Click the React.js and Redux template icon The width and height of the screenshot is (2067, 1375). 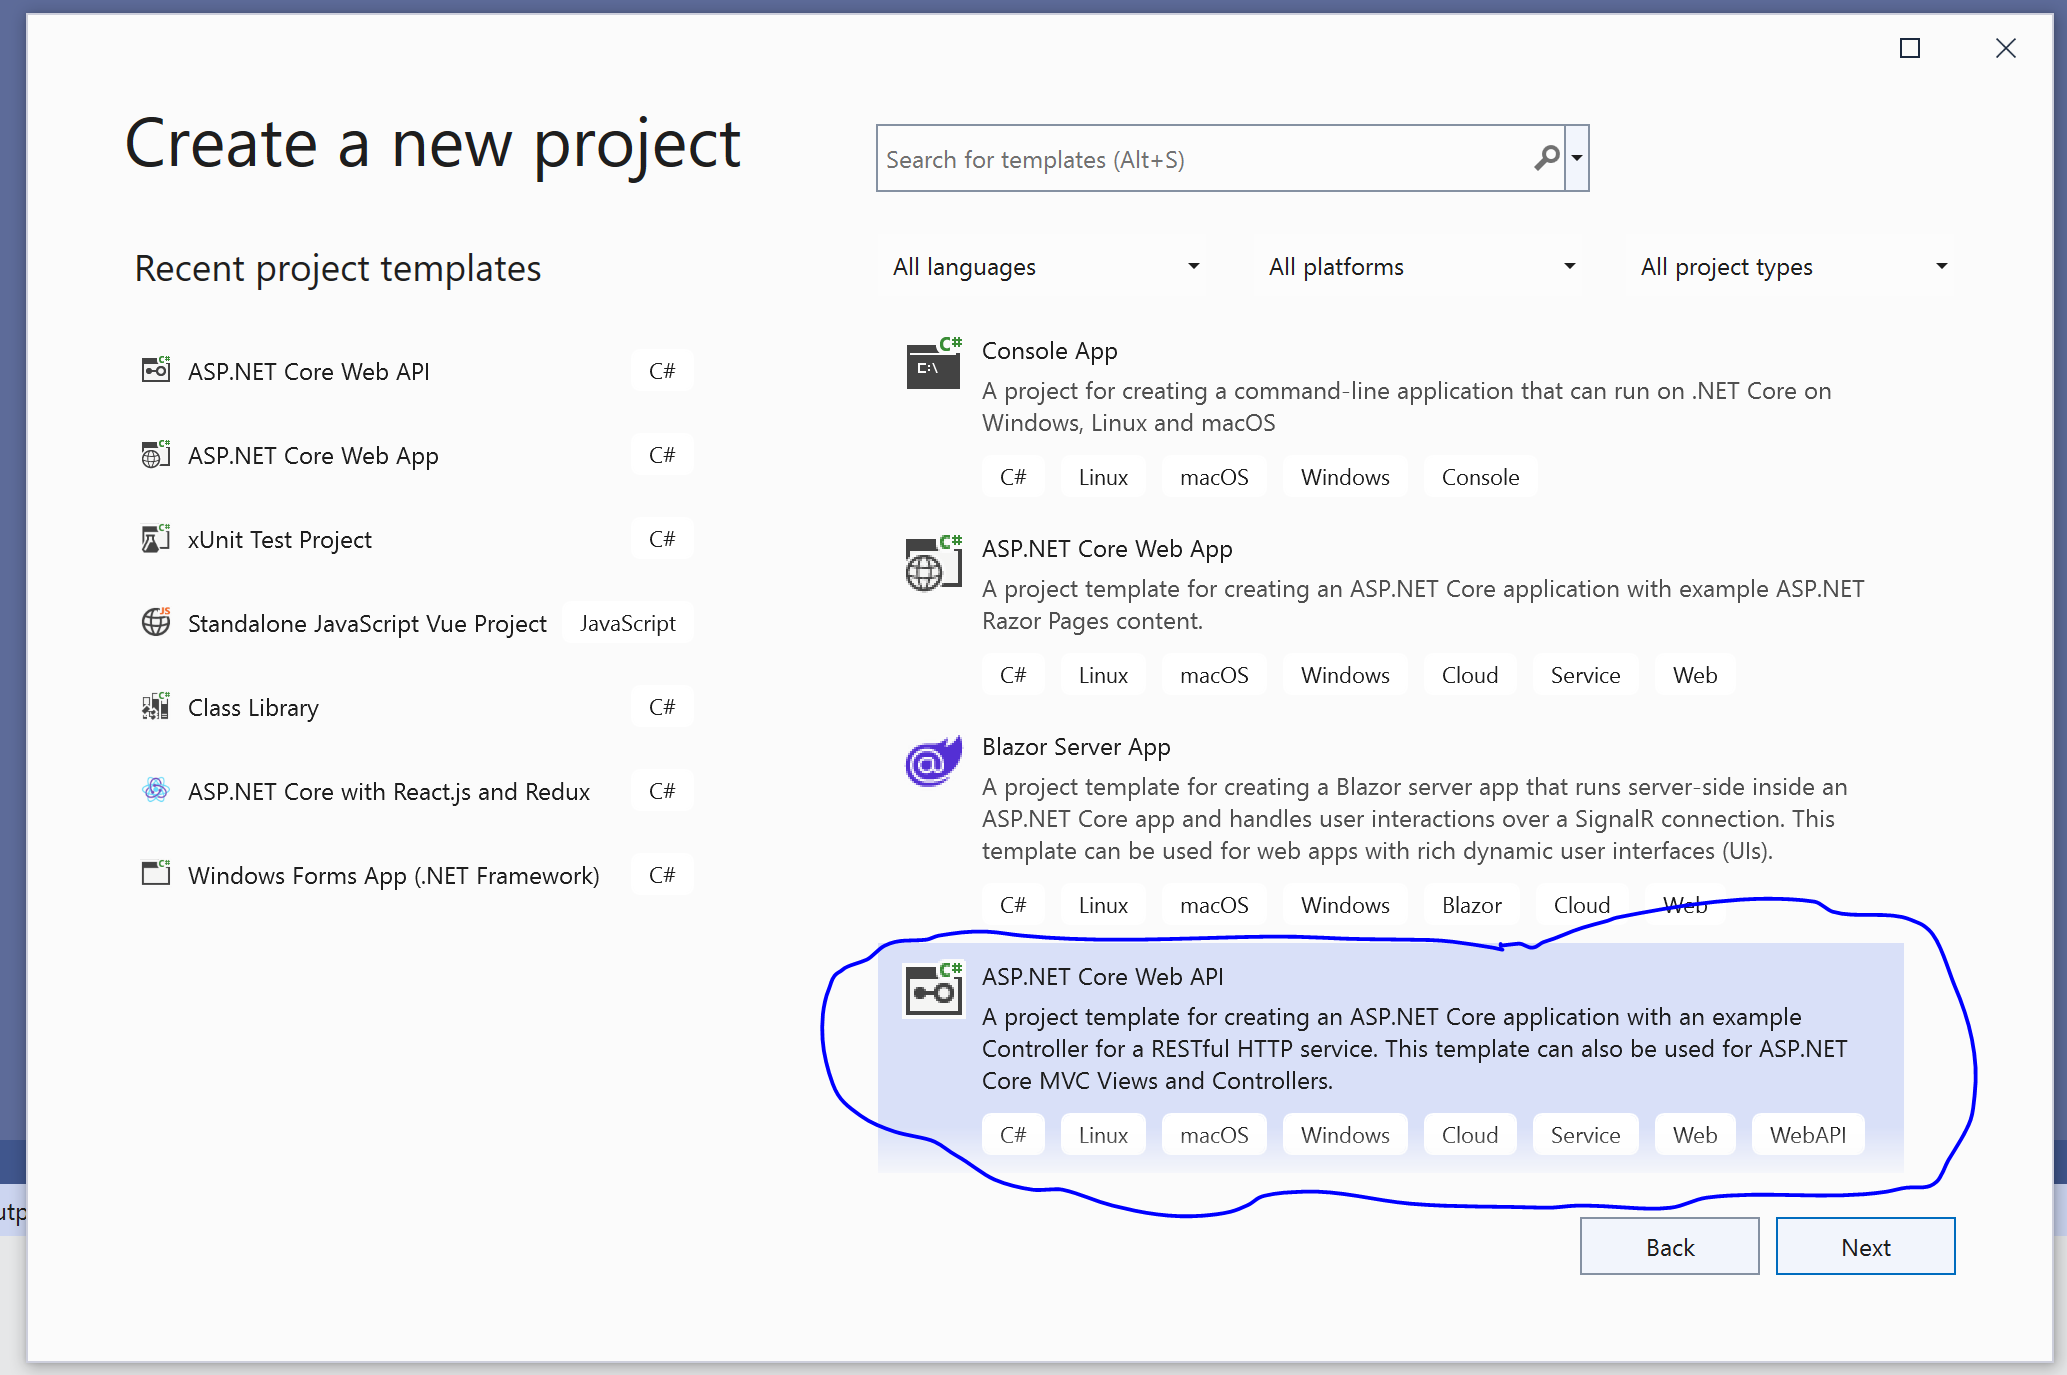pos(156,790)
